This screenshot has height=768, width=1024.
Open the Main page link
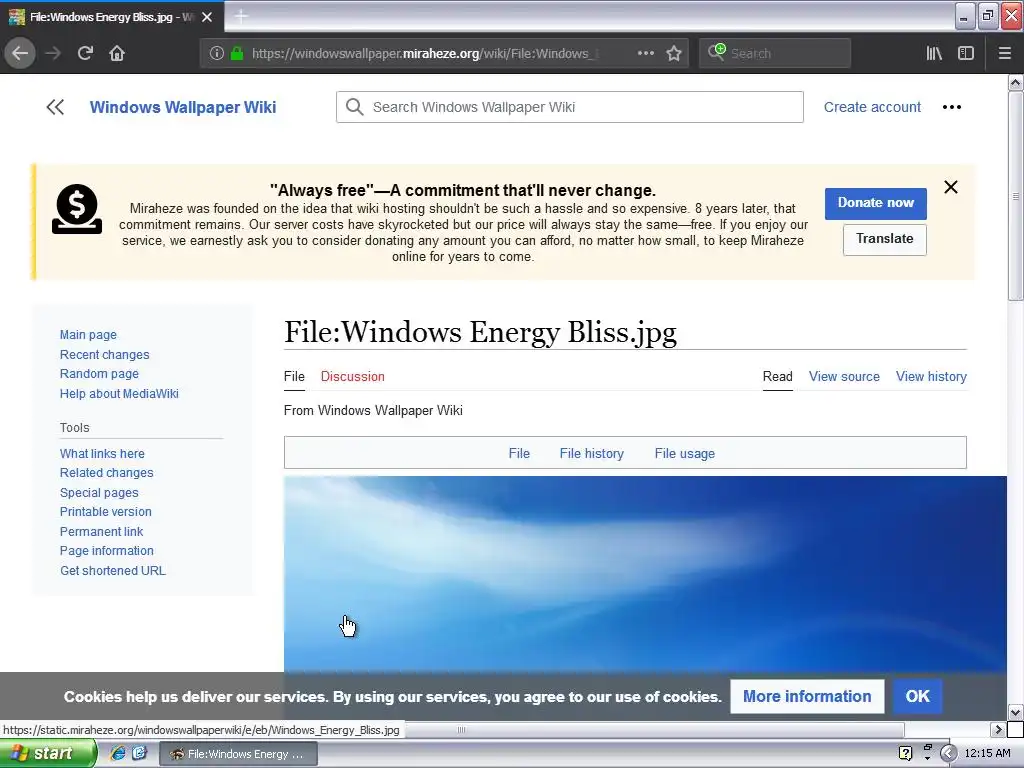88,334
